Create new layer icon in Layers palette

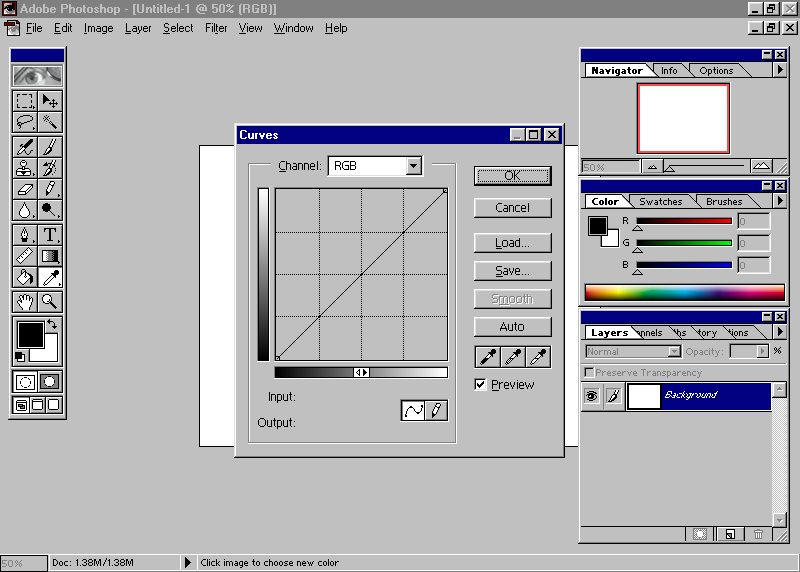(730, 534)
